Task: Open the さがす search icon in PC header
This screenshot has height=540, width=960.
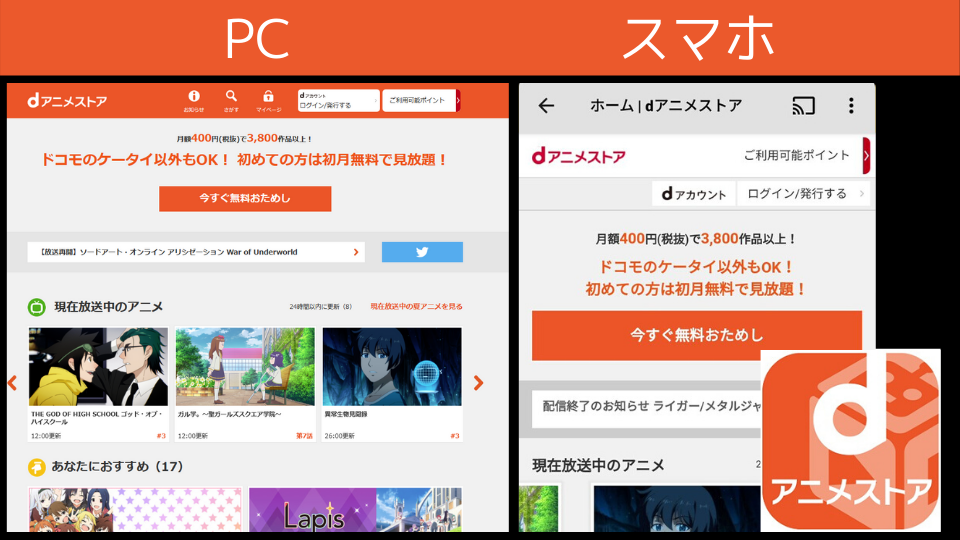Action: (231, 100)
